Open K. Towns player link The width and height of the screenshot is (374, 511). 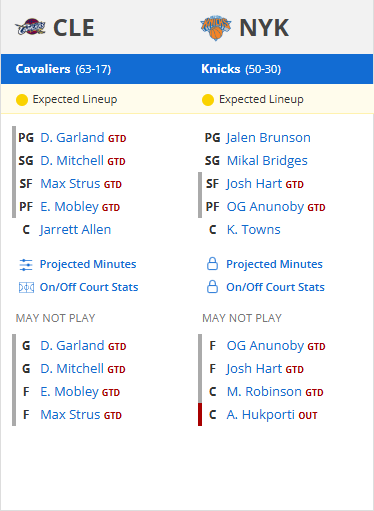click(253, 230)
